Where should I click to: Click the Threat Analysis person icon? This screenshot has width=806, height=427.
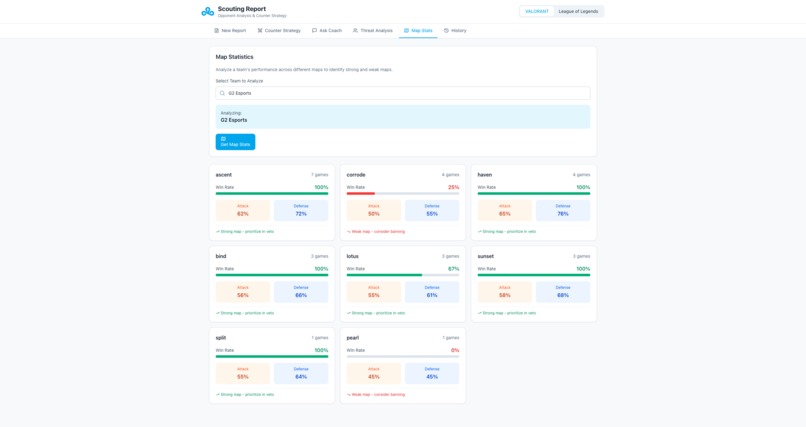click(x=355, y=30)
